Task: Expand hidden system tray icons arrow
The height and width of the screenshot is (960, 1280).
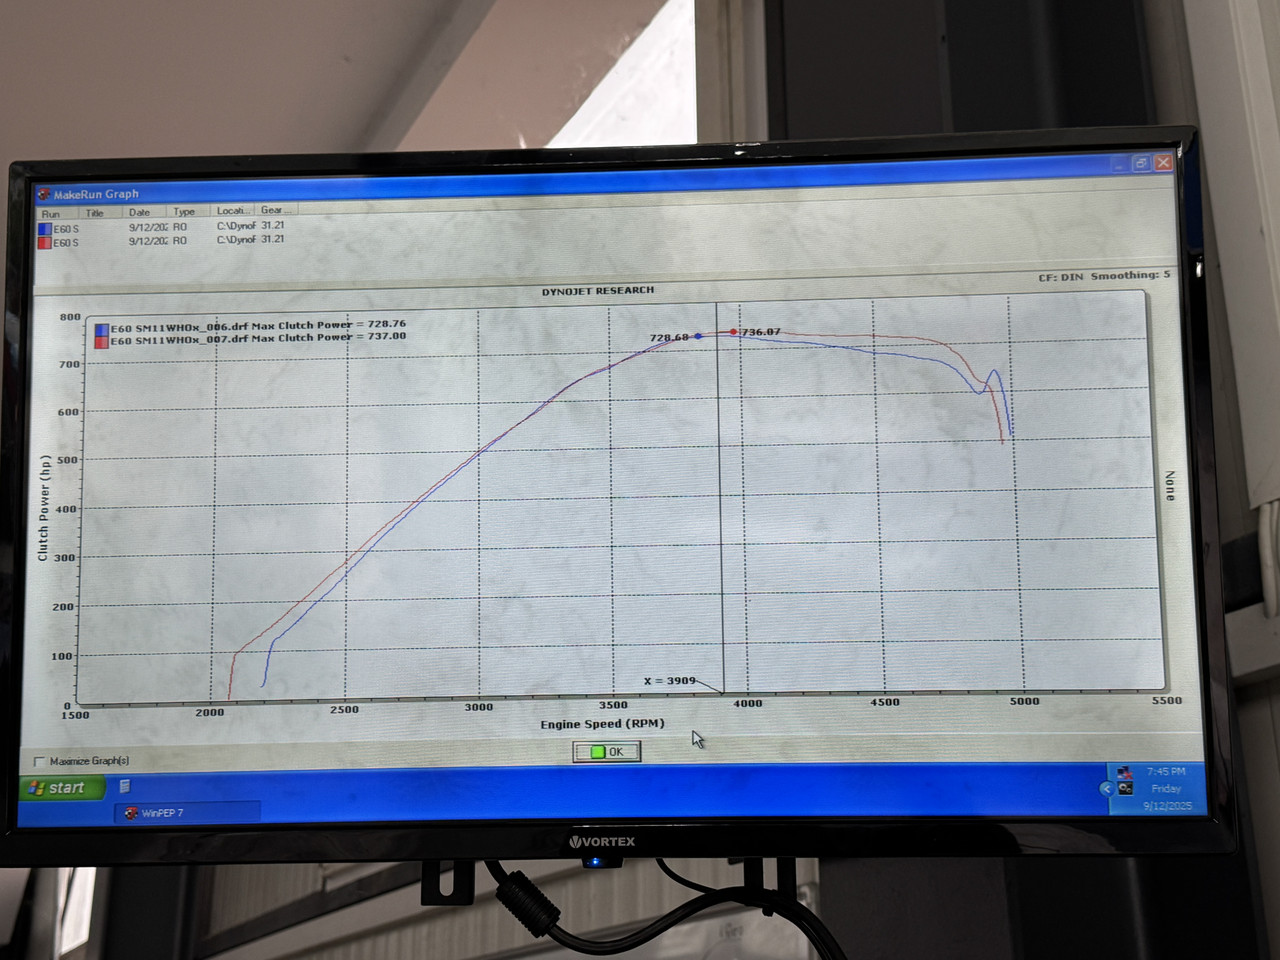Action: (1106, 788)
